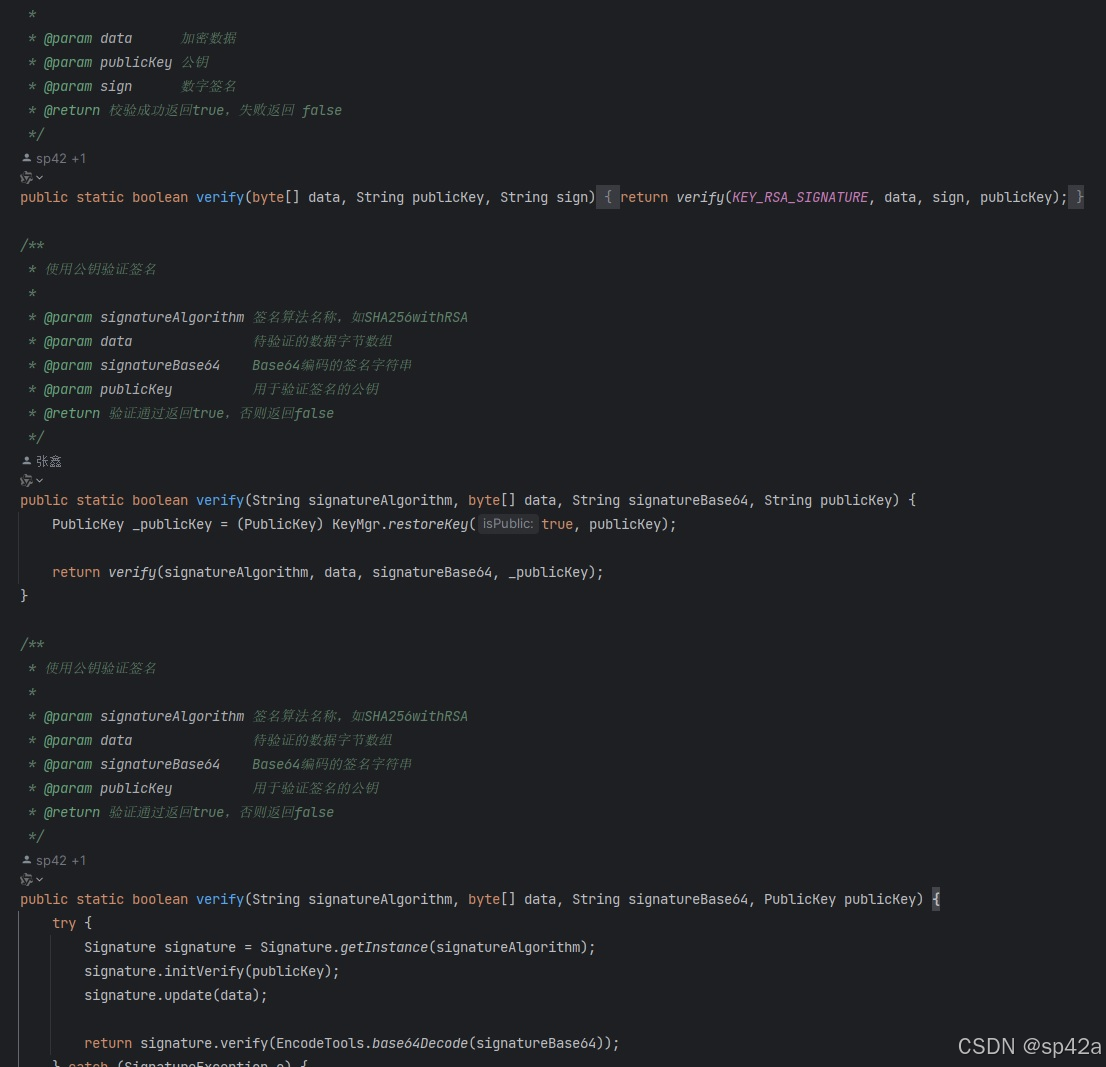
Task: Expand the folded closing brace after sign, publicKey);
Action: pyautogui.click(x=1076, y=197)
